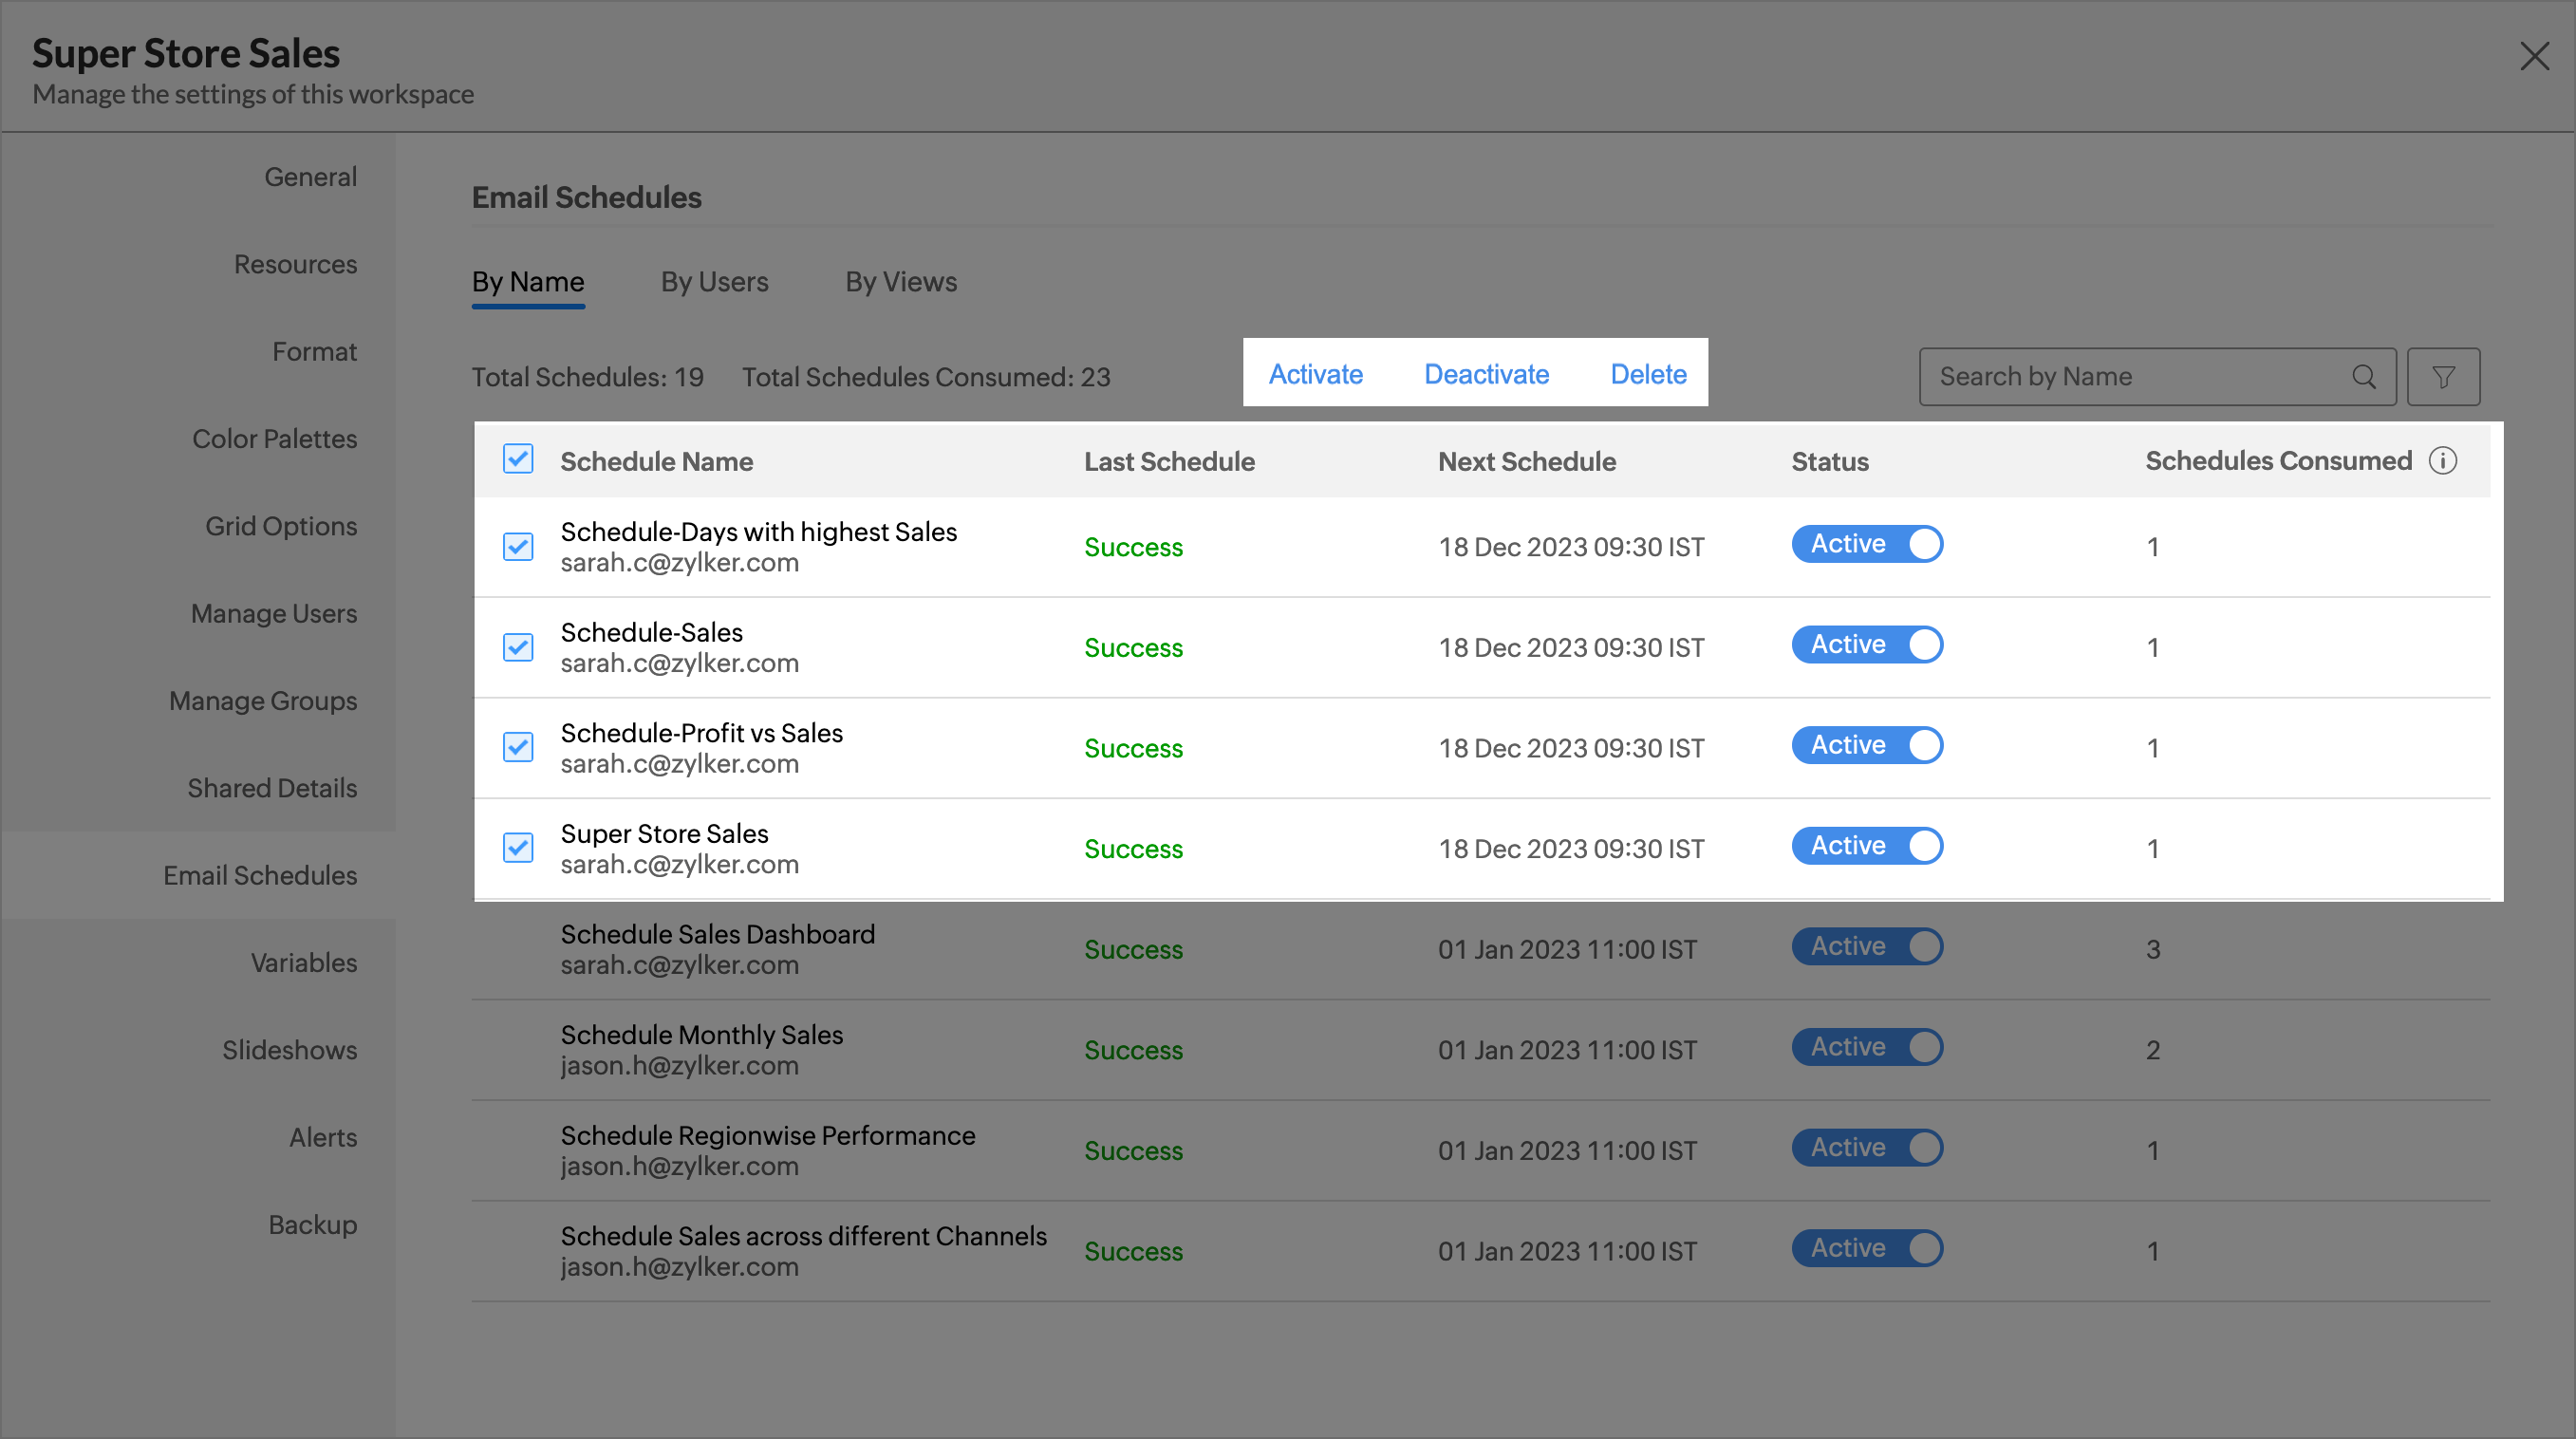Open Color Palettes in sidebar
The image size is (2576, 1439).
pyautogui.click(x=274, y=439)
